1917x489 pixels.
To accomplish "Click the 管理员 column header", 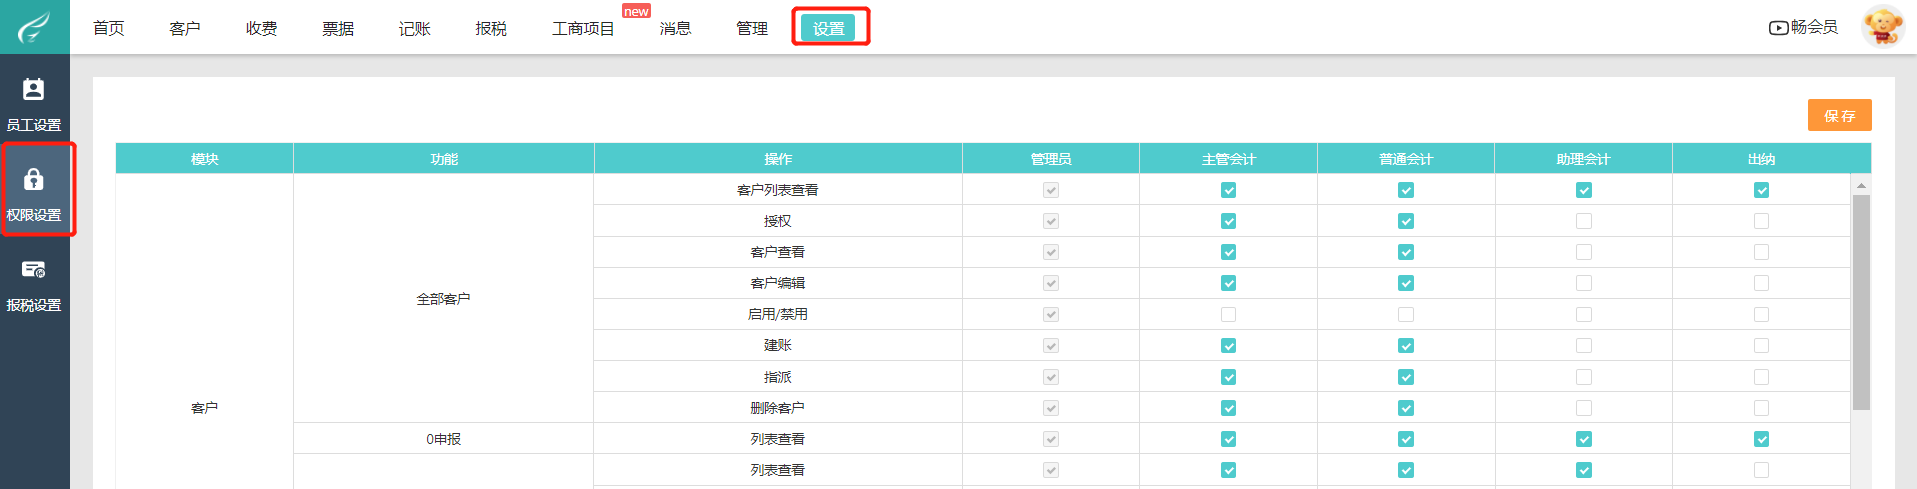I will click(1051, 159).
